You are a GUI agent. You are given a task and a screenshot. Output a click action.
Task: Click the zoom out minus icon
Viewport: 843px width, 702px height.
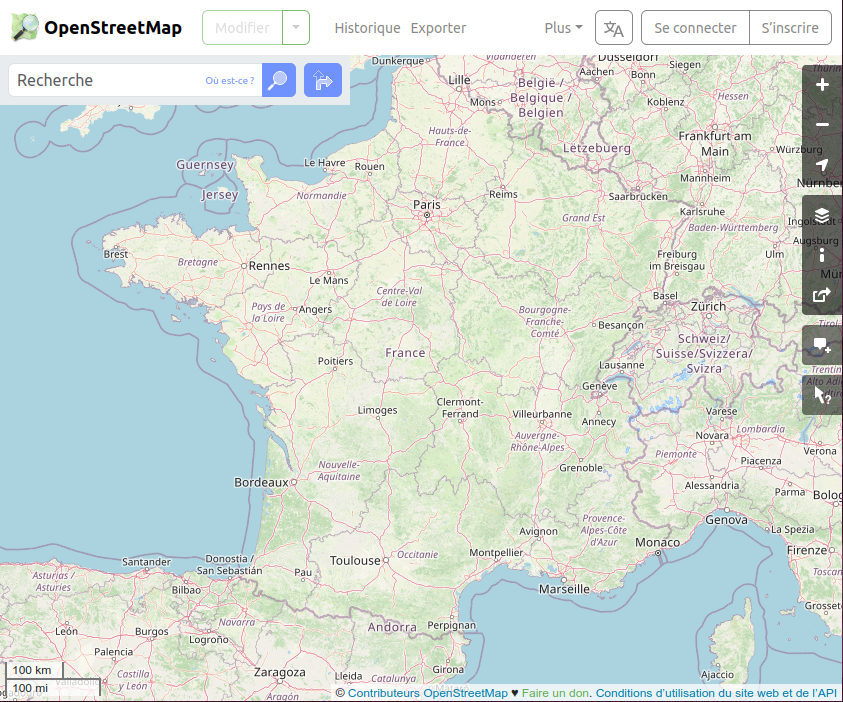coord(822,125)
